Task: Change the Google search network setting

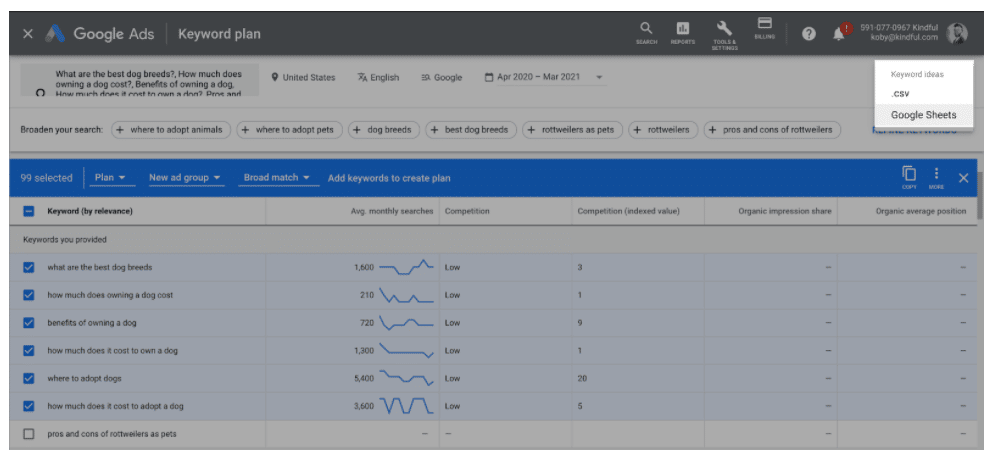Action: pyautogui.click(x=442, y=77)
